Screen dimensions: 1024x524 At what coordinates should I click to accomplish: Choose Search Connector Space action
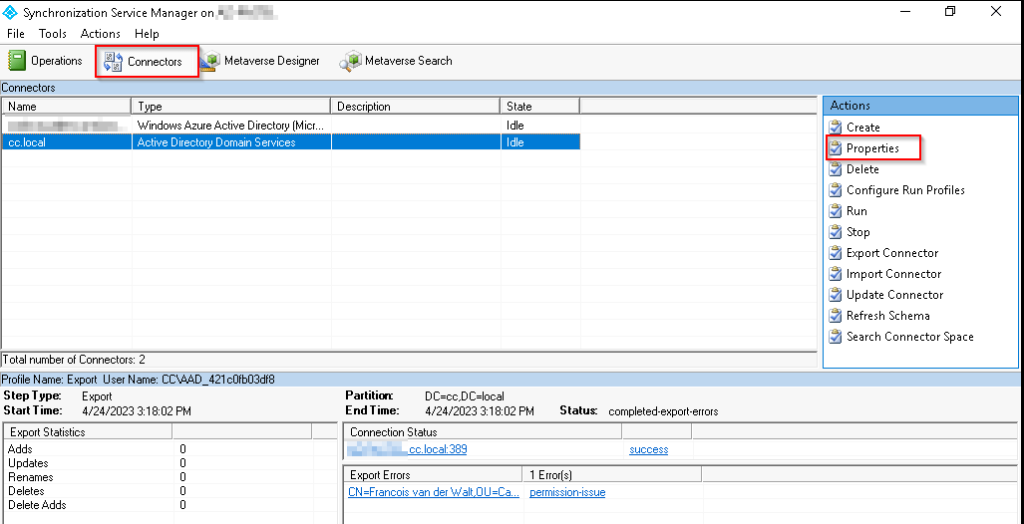click(x=909, y=337)
